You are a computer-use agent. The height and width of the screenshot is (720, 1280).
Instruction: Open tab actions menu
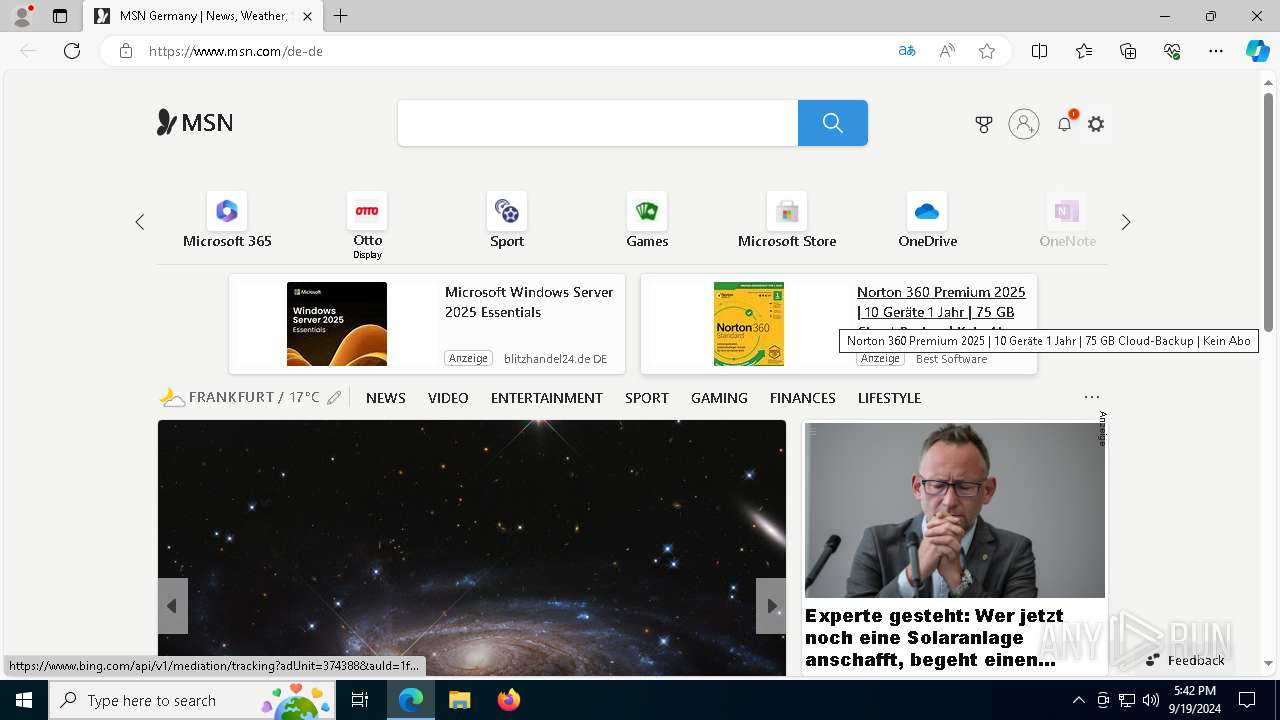[60, 16]
